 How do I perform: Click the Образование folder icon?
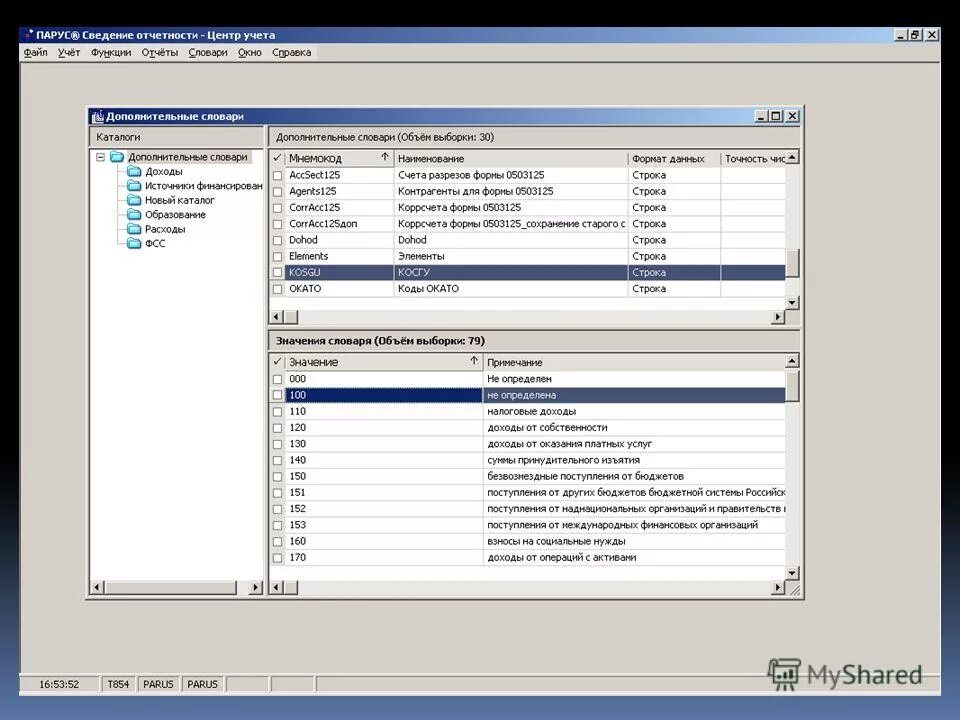[134, 214]
